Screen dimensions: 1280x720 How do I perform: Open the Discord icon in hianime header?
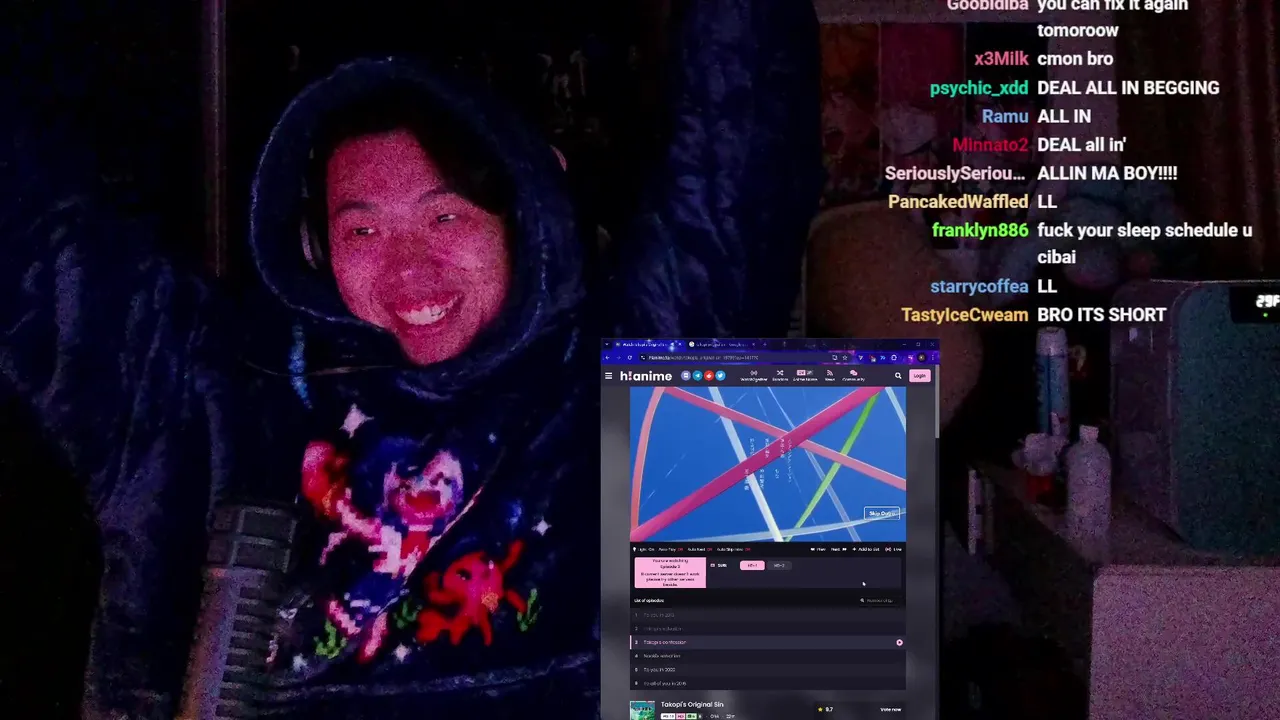[x=686, y=376]
